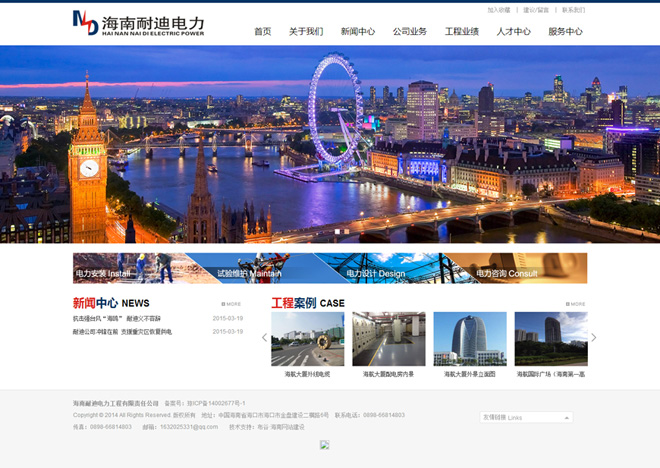Open the 公司业务 menu item
This screenshot has width=660, height=468.
[x=410, y=32]
